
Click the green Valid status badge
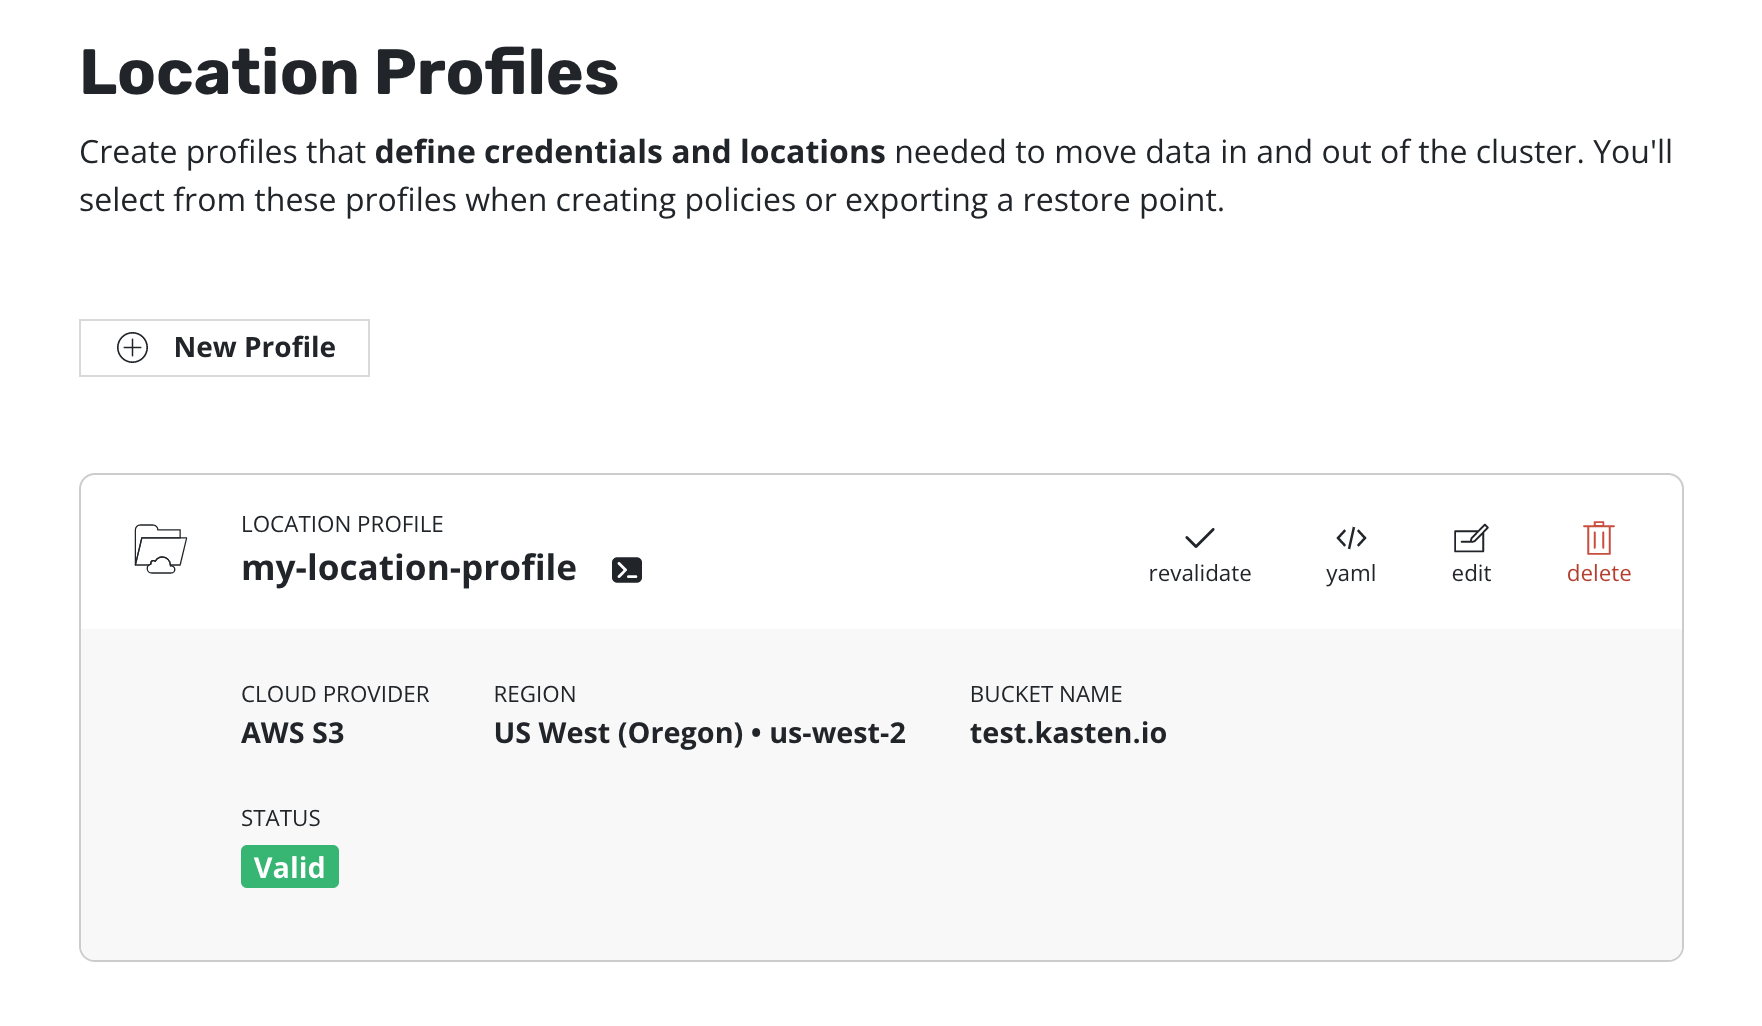[x=290, y=867]
